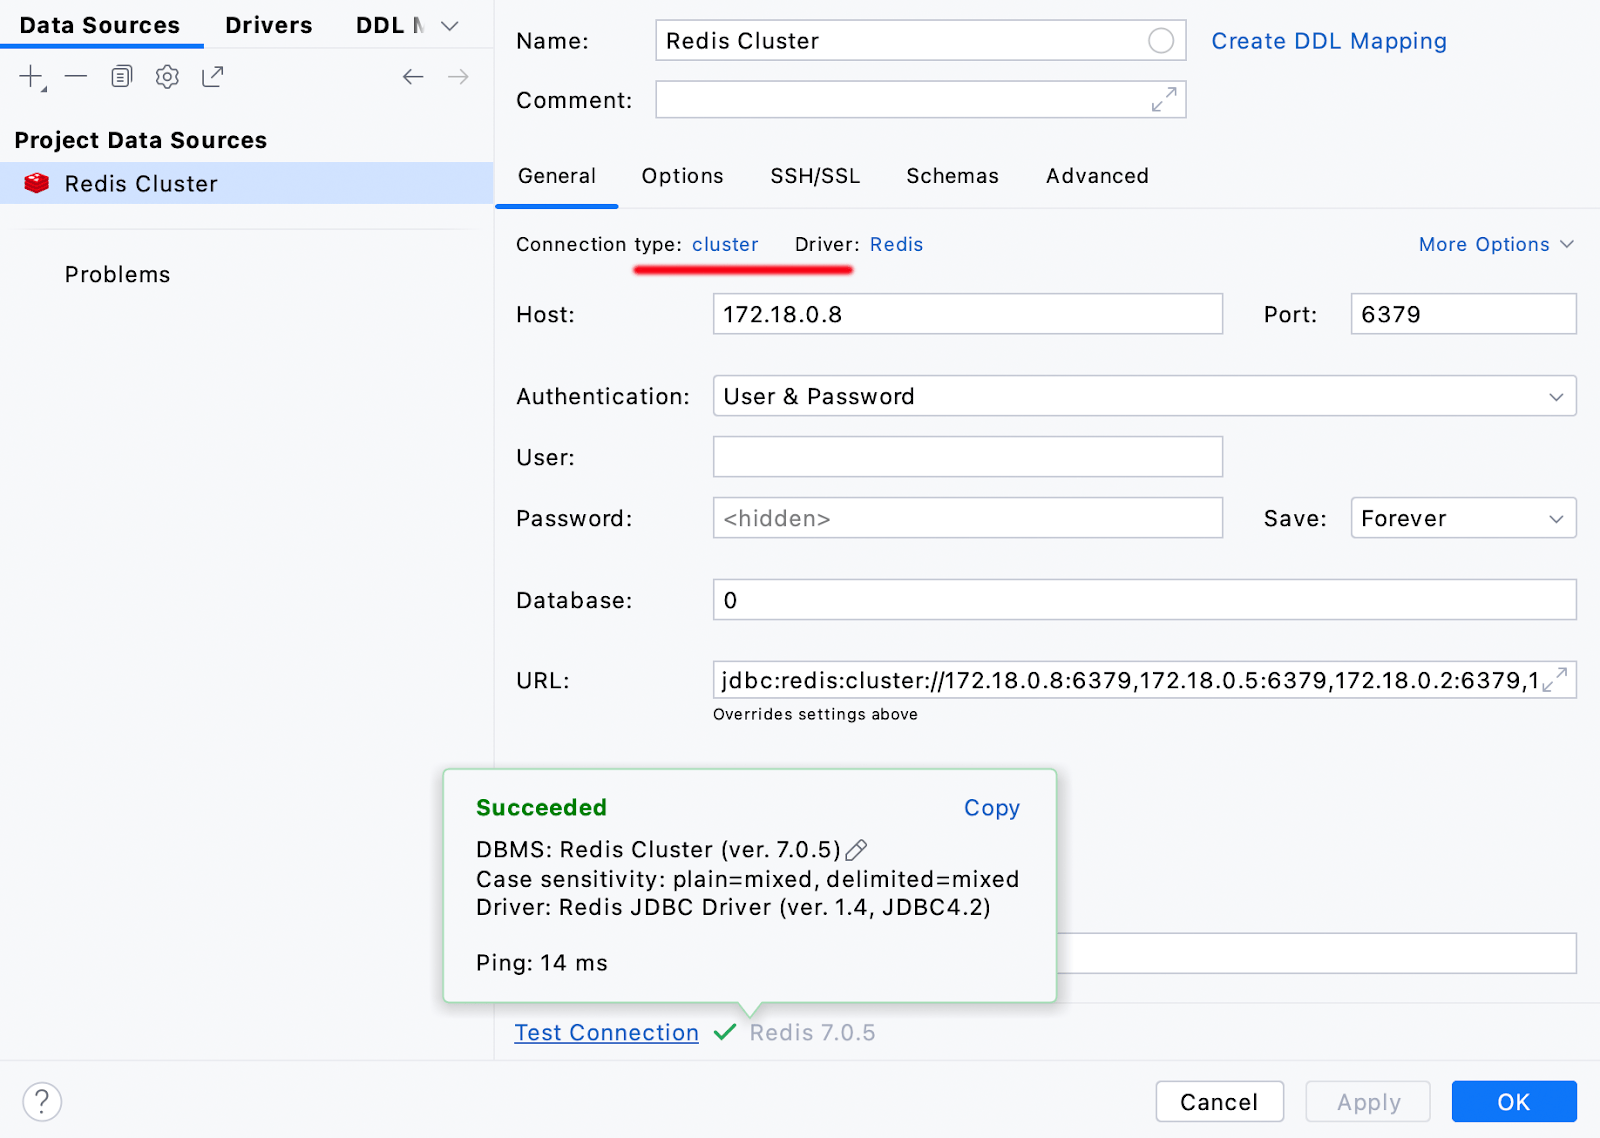
Task: Open help with the question mark button
Action: click(x=42, y=1102)
